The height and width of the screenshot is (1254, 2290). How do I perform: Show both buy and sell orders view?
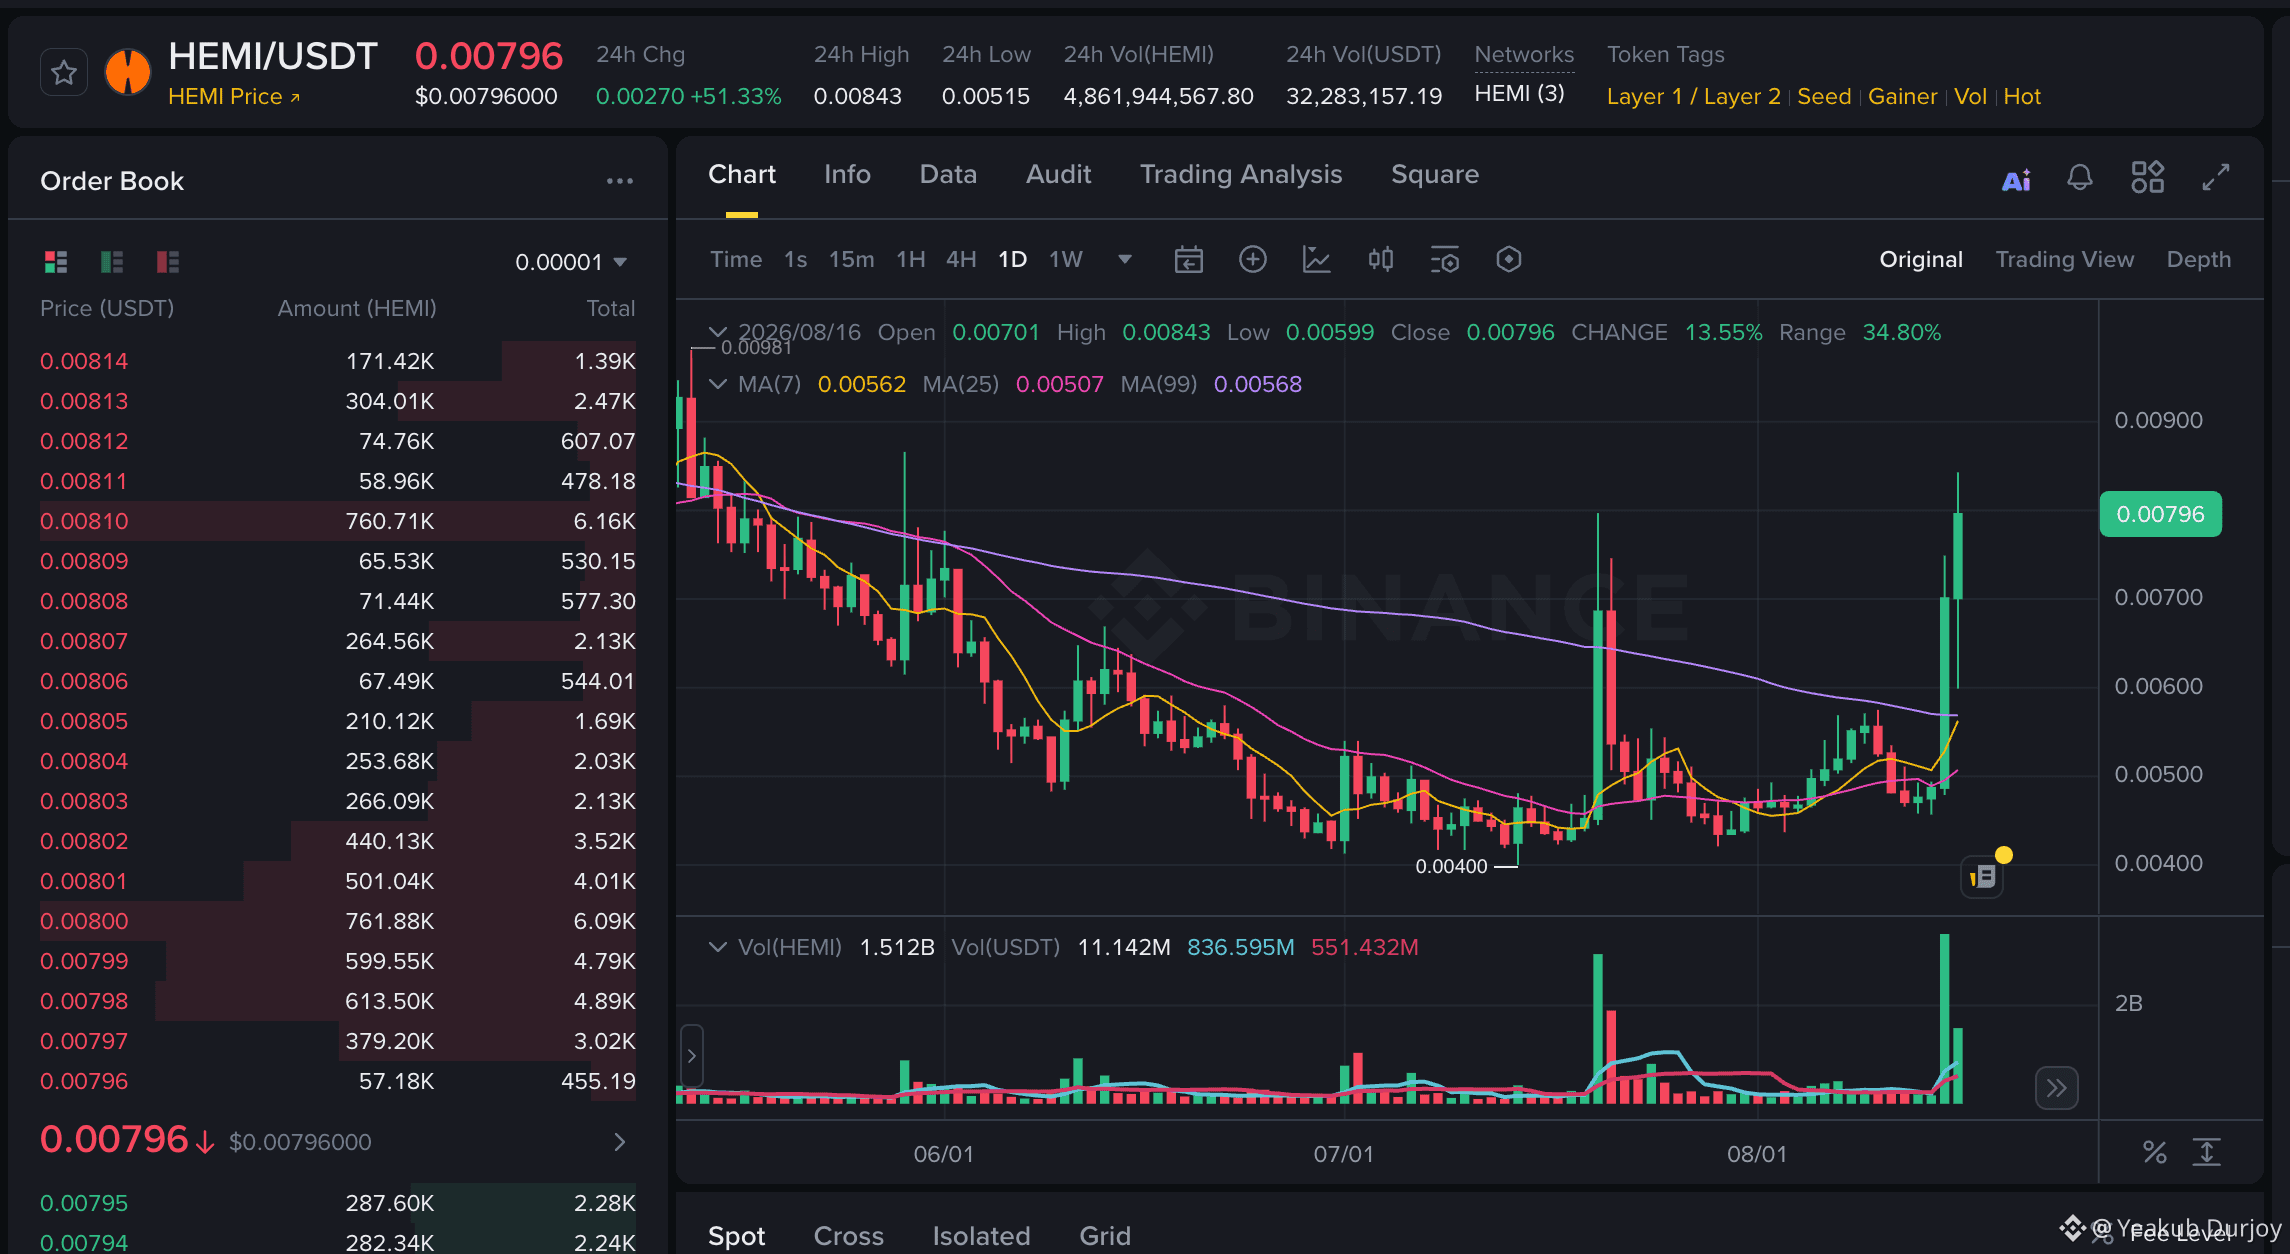tap(56, 262)
